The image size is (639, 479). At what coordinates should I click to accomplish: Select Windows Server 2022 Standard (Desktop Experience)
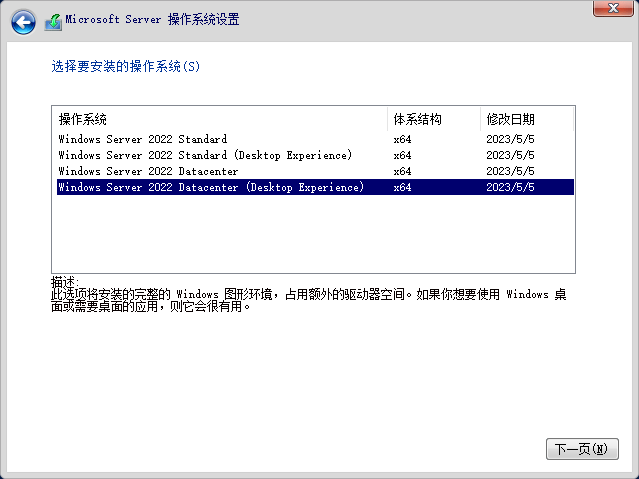tap(205, 155)
